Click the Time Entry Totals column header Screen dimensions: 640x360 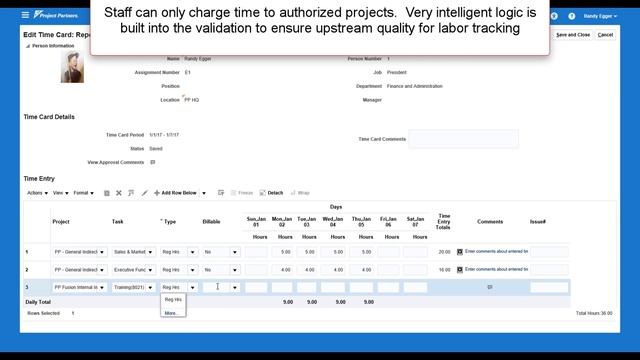coord(444,222)
